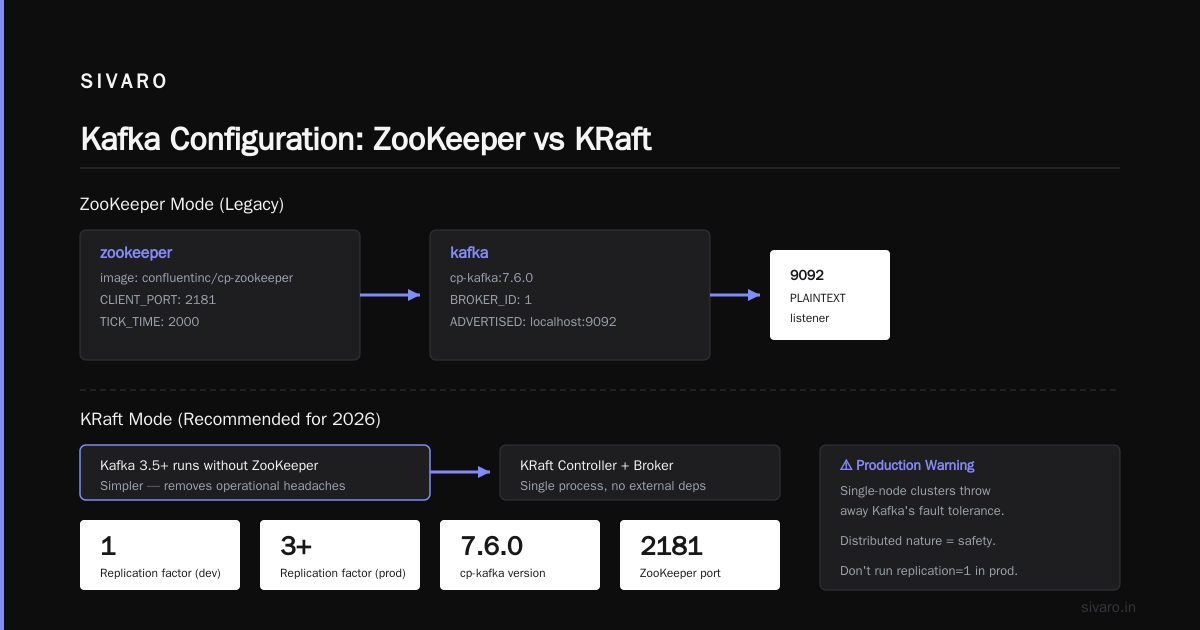Screen dimensions: 1200x630
Task: Select the 'Production Warning' heading text
Action: [915, 465]
